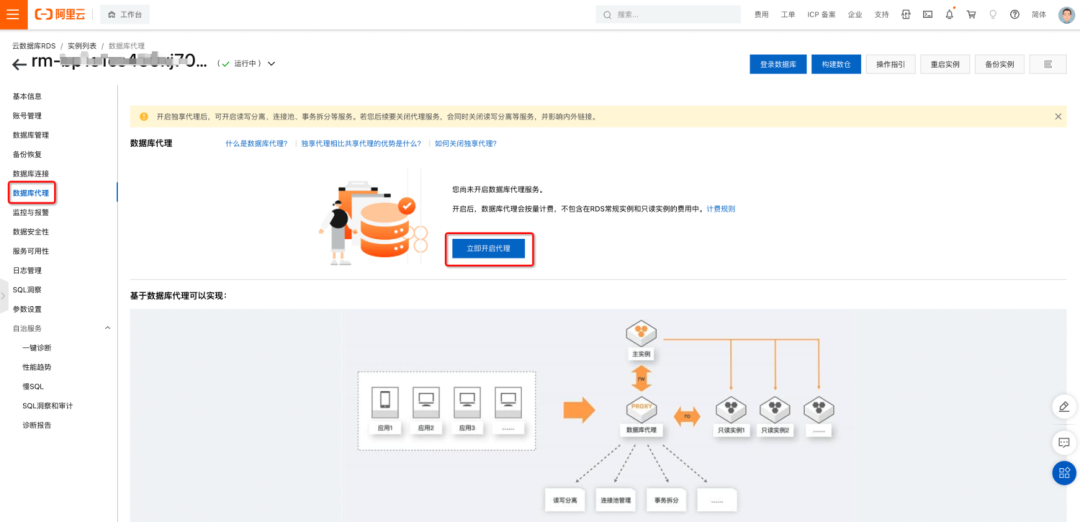Image resolution: width=1080 pixels, height=522 pixels.
Task: Click the lightbulb icon in header
Action: pyautogui.click(x=993, y=14)
